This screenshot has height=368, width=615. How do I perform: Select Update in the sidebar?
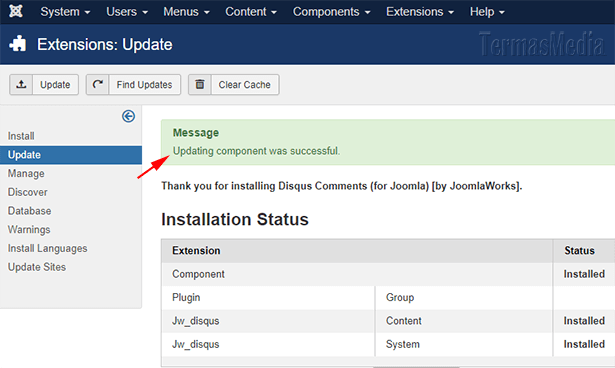coord(71,155)
